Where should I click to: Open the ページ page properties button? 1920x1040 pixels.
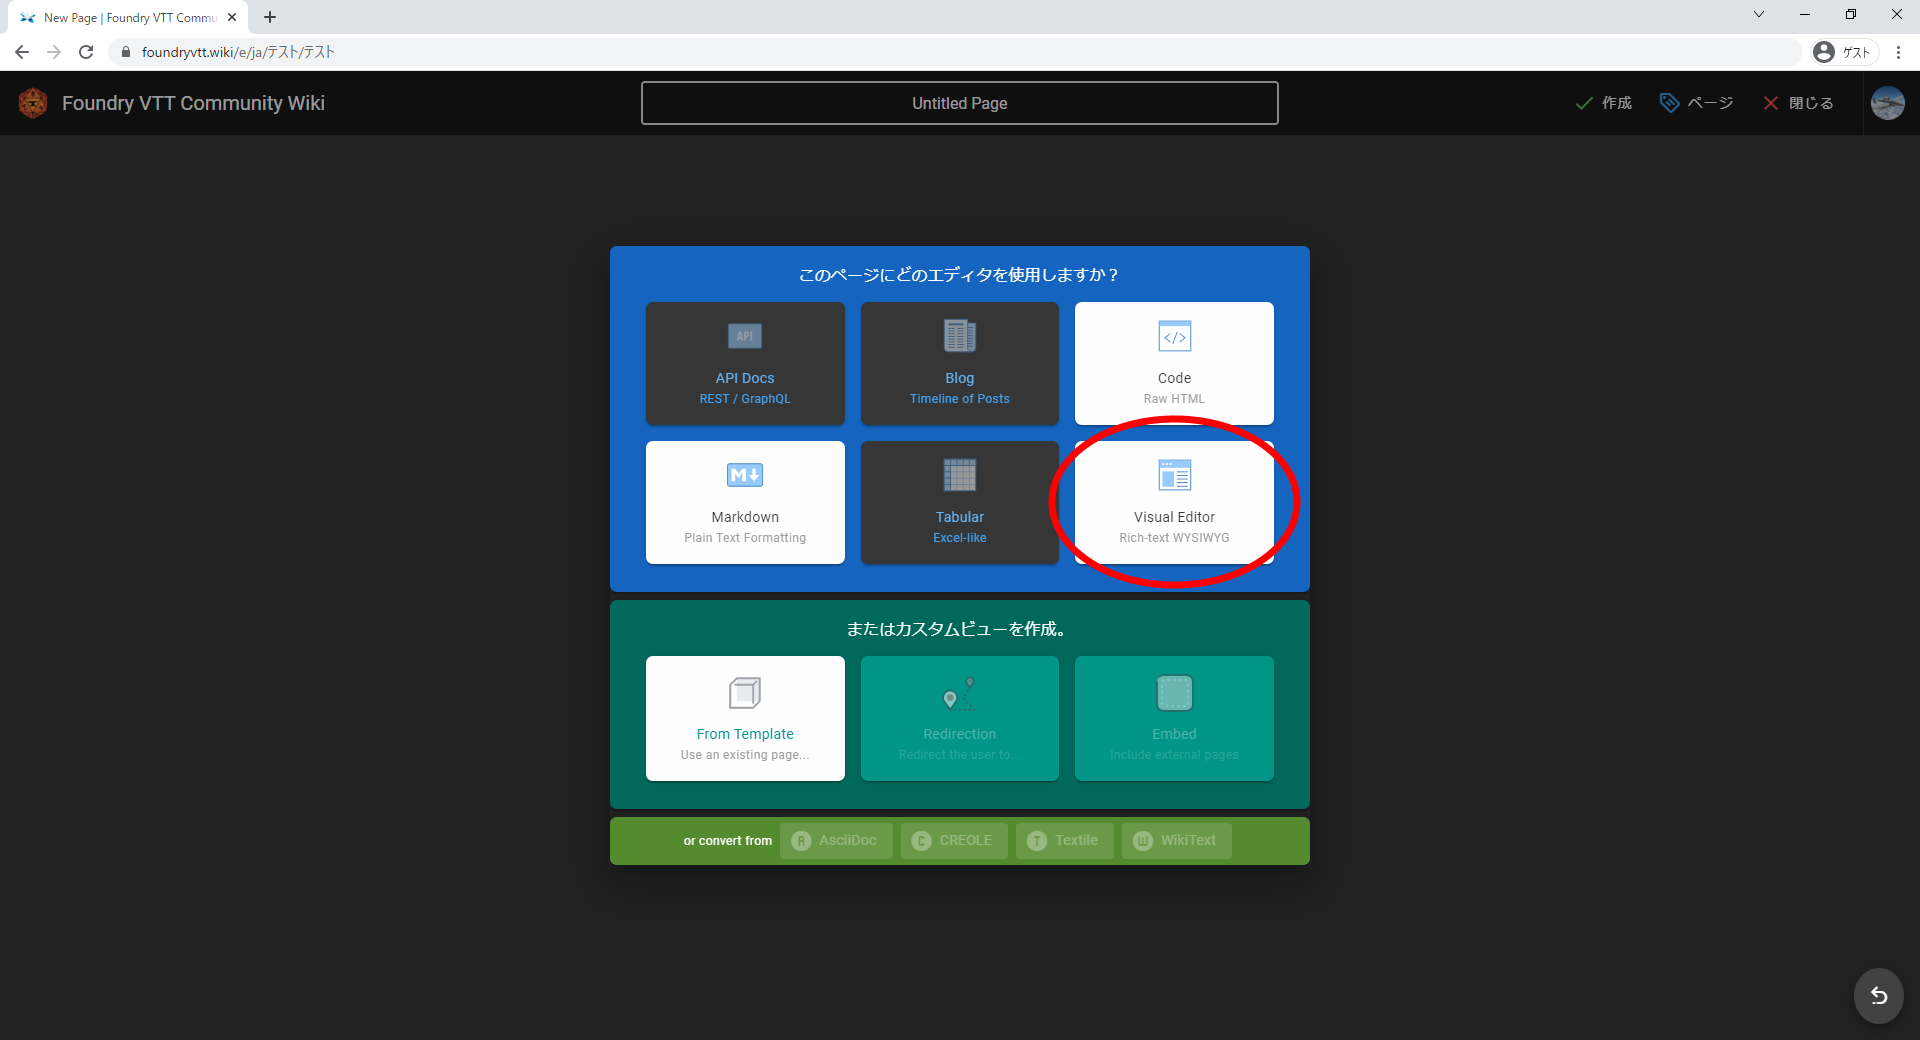1696,103
